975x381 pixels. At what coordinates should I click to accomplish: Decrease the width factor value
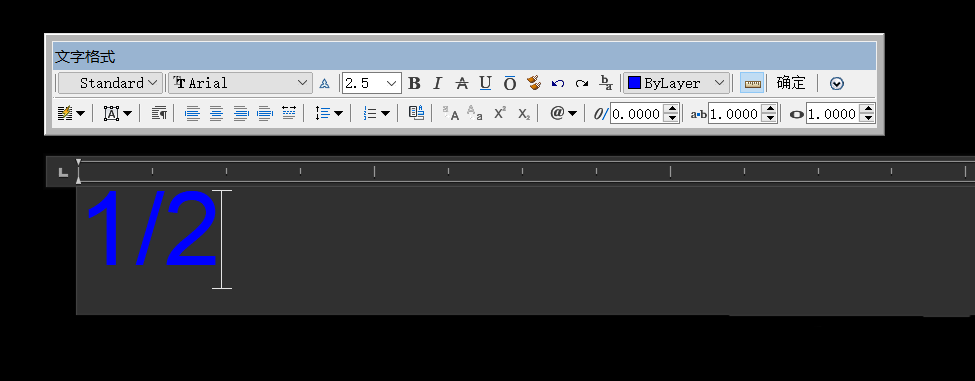pos(867,118)
